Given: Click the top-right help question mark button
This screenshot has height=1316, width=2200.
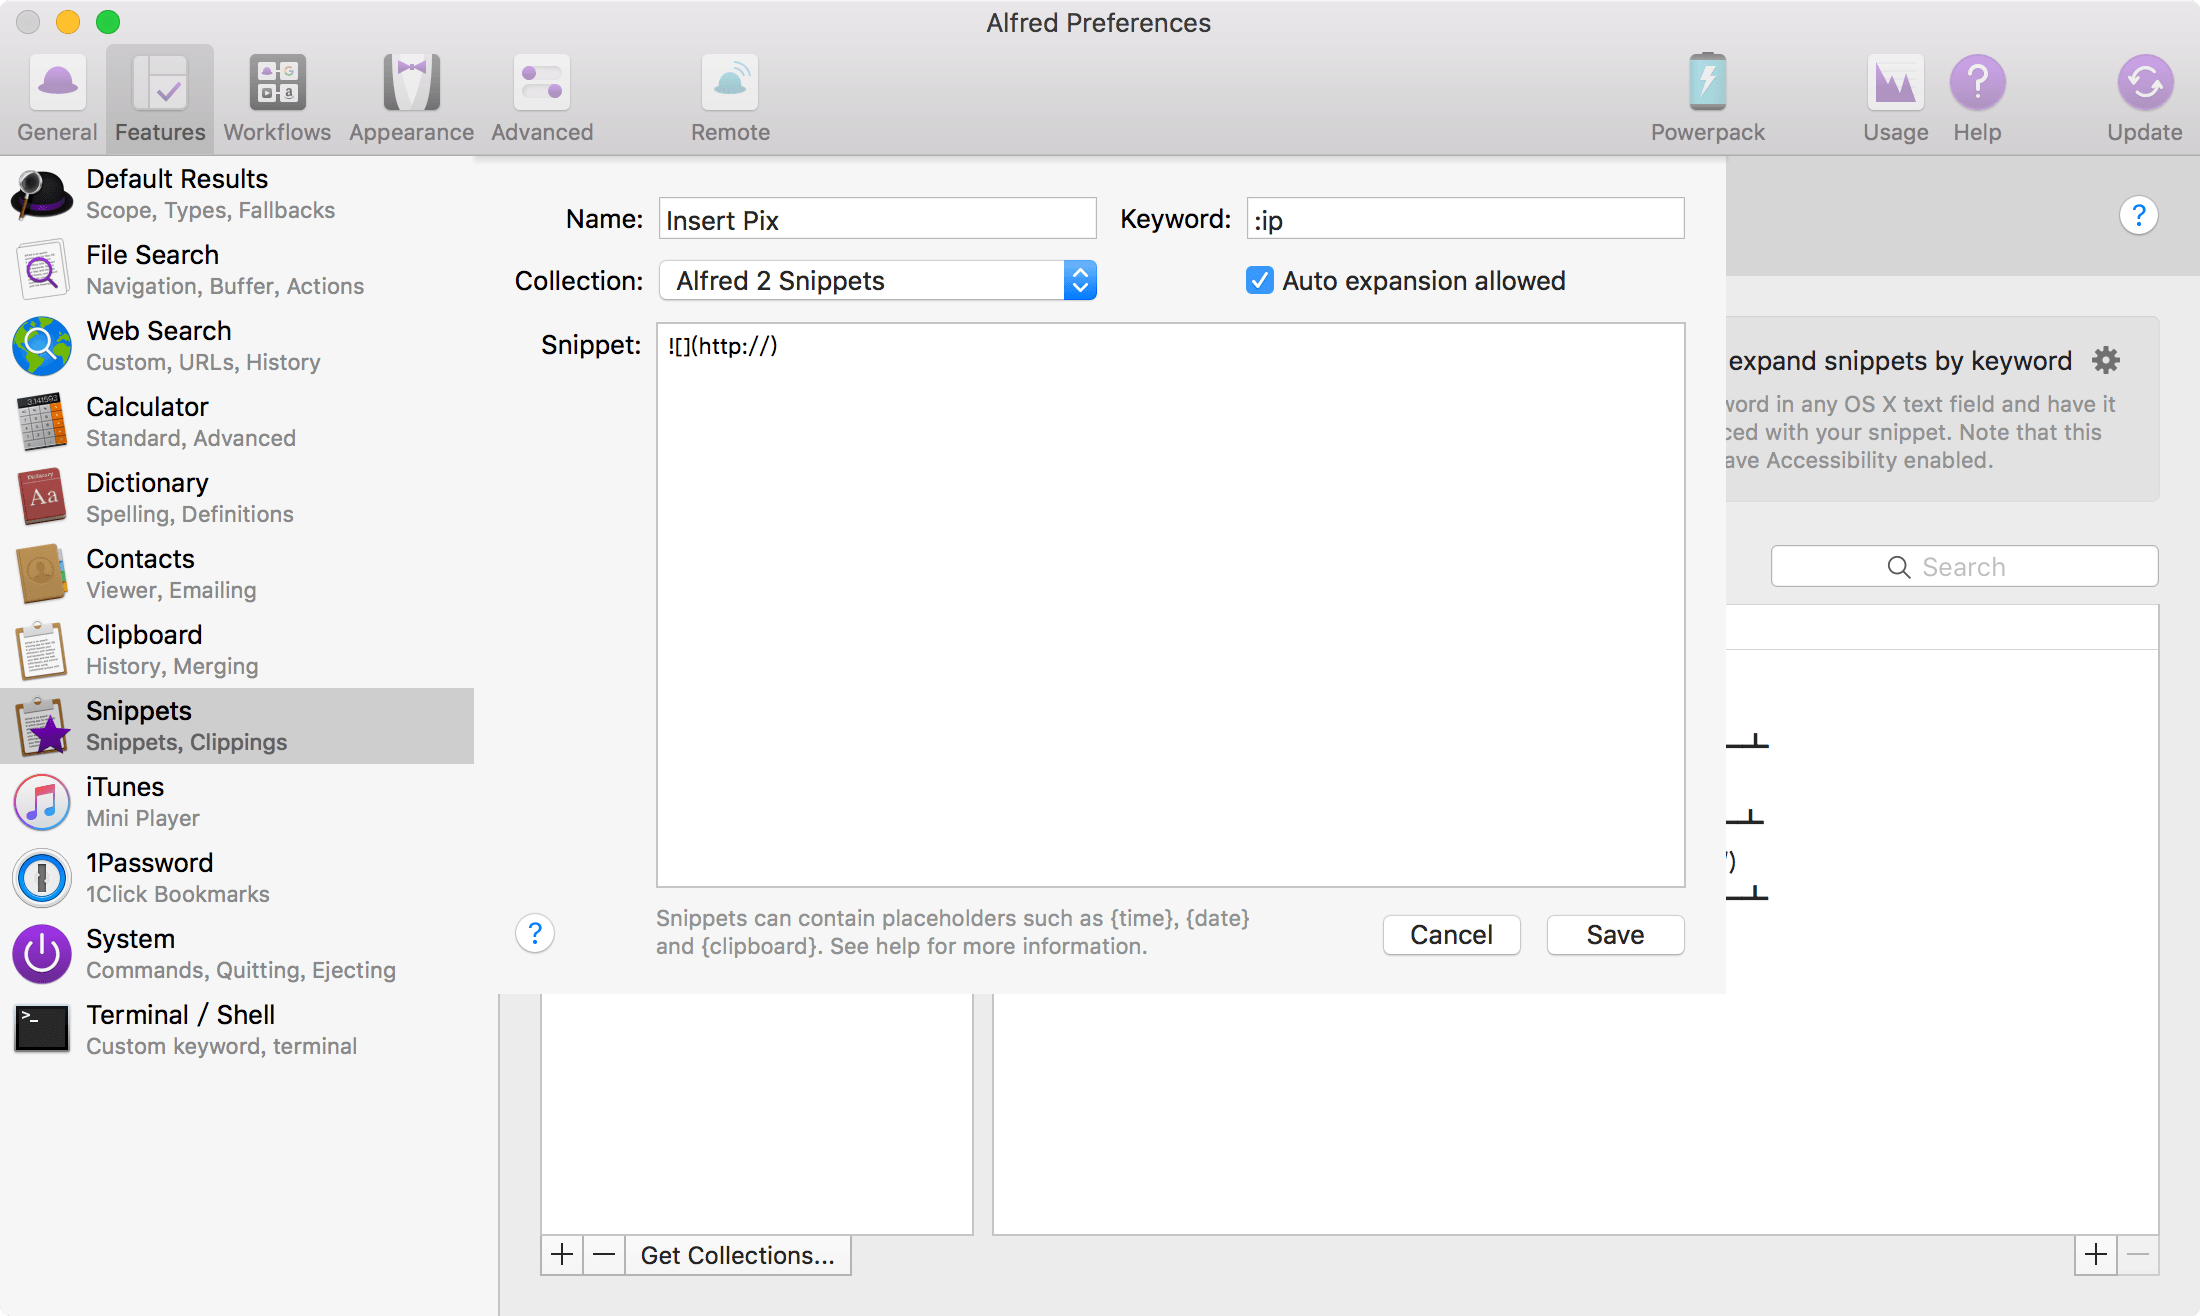Looking at the screenshot, I should click(x=2138, y=215).
